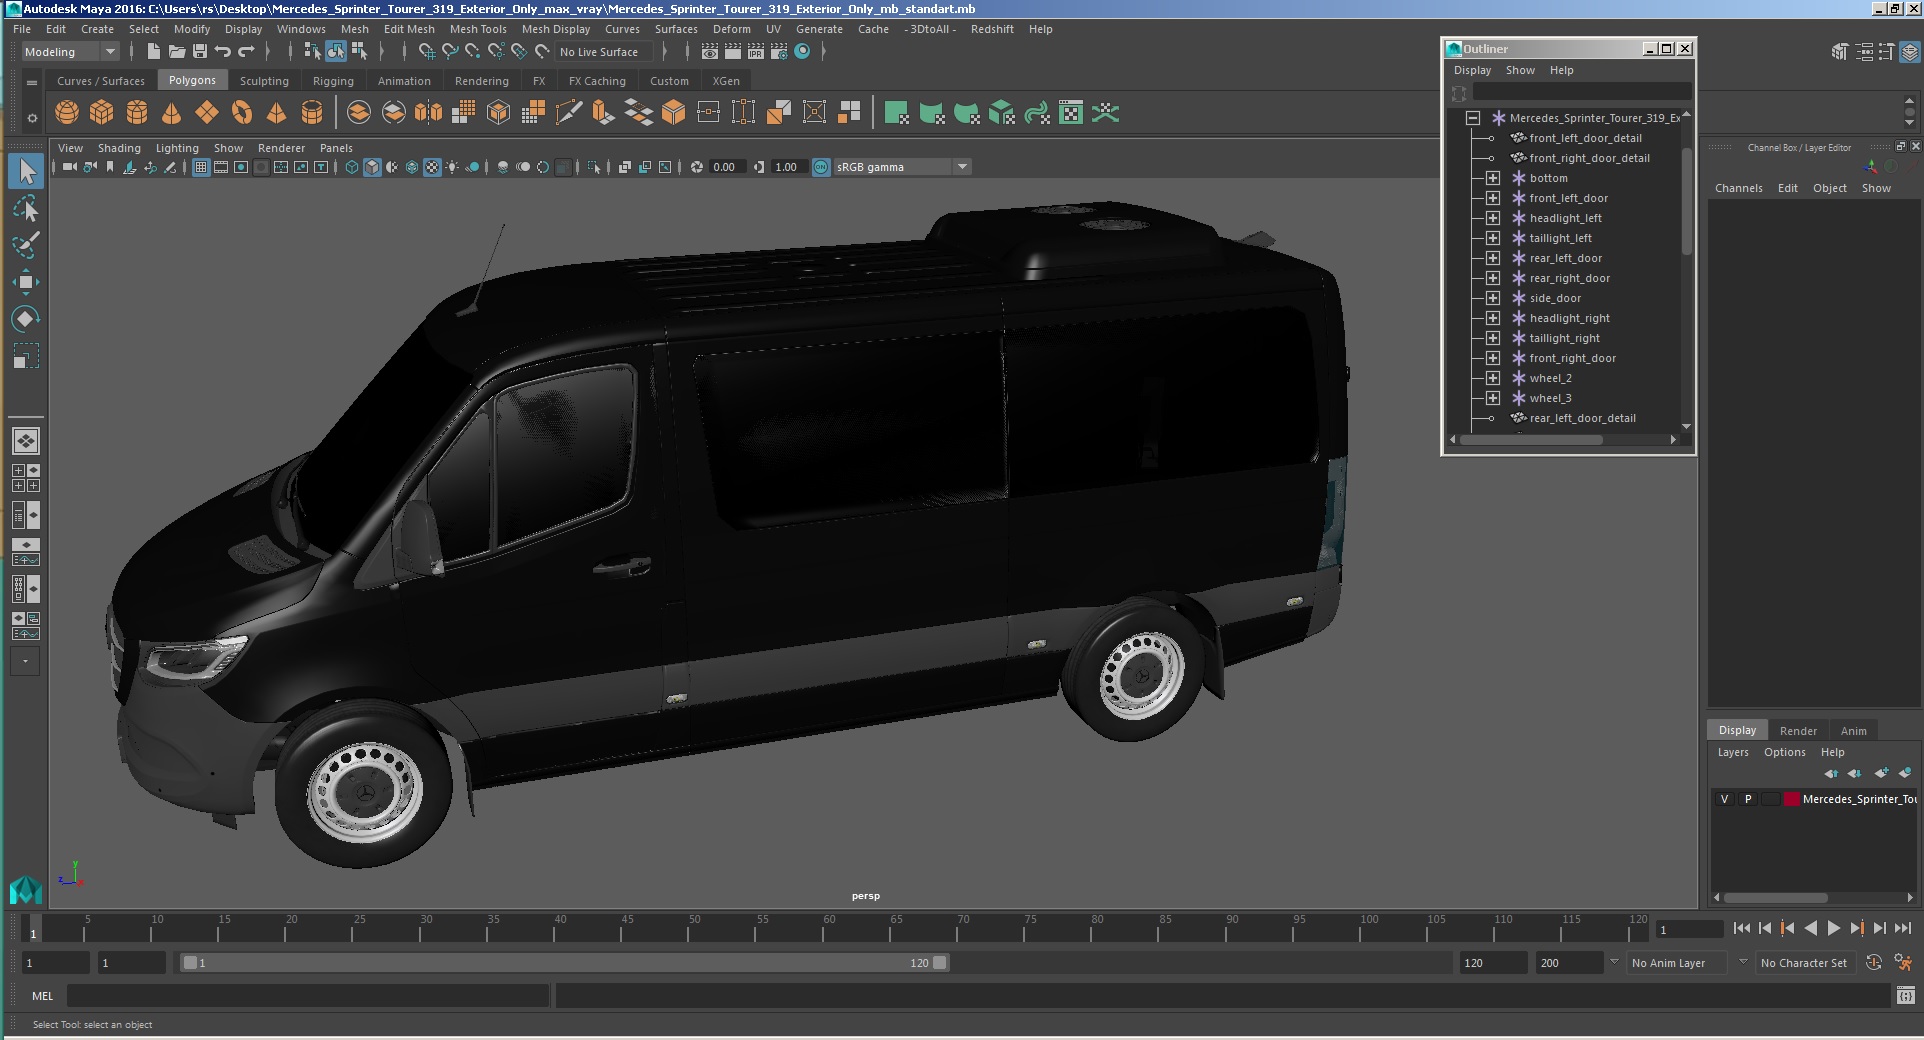
Task: Select the Multi-Cut knife tool icon
Action: 569,113
